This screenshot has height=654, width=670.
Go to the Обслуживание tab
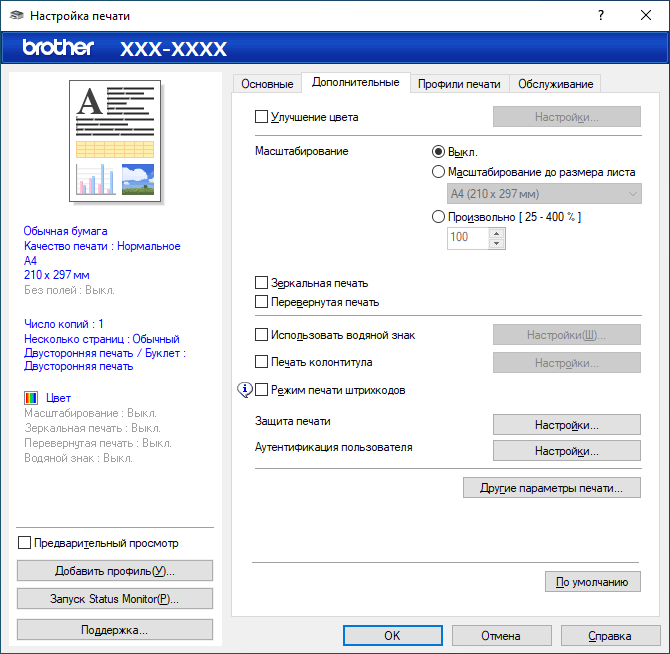[555, 84]
